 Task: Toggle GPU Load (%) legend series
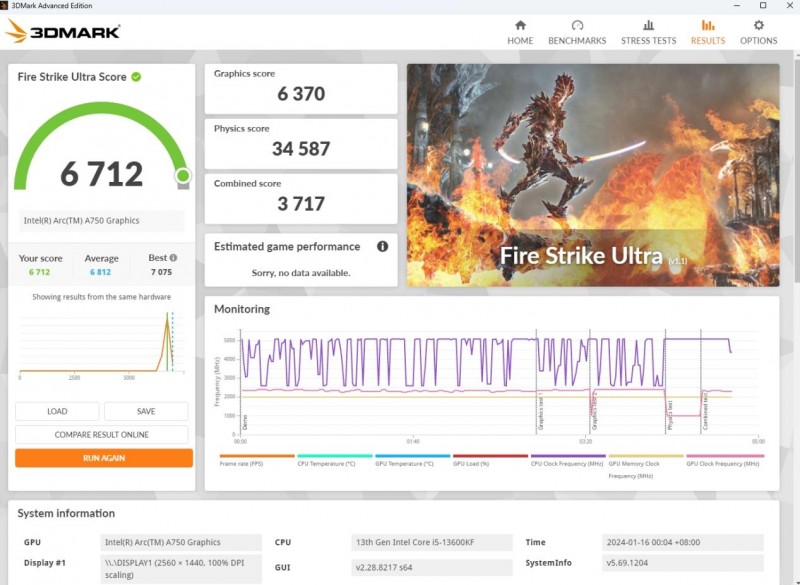coord(490,460)
